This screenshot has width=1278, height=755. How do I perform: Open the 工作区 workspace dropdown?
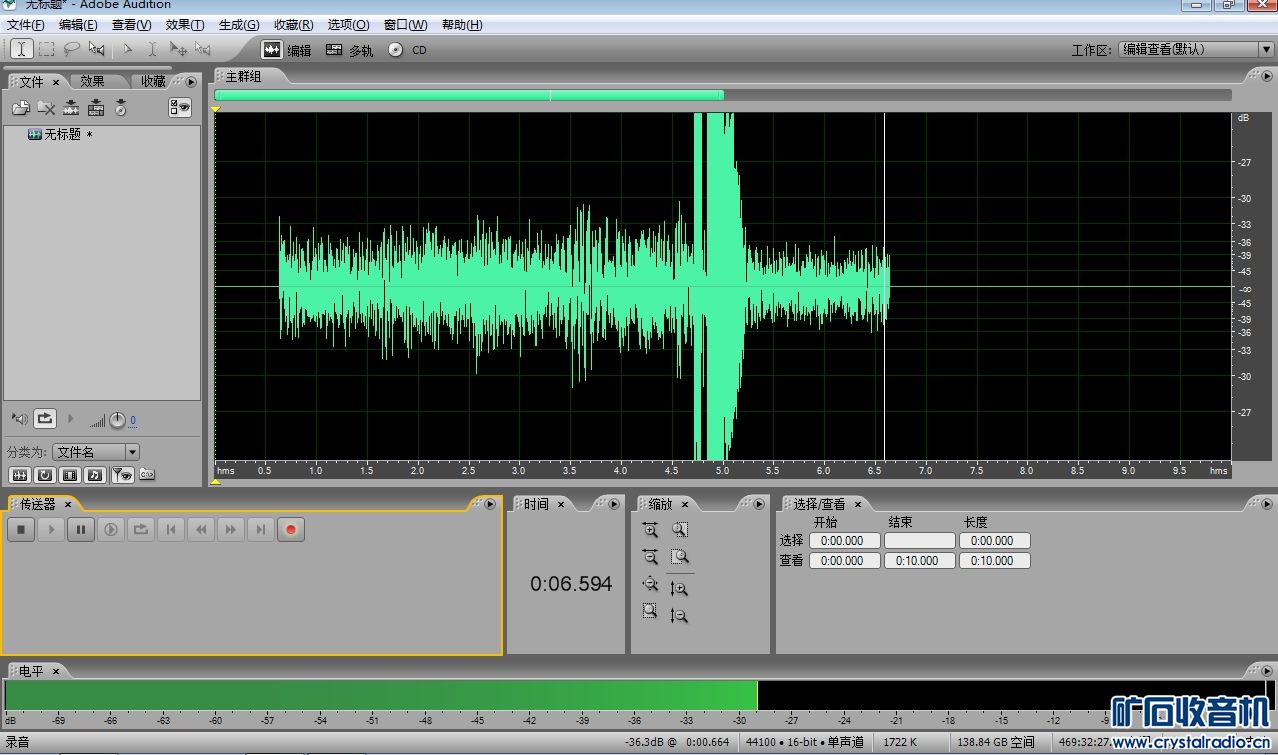pos(1265,49)
